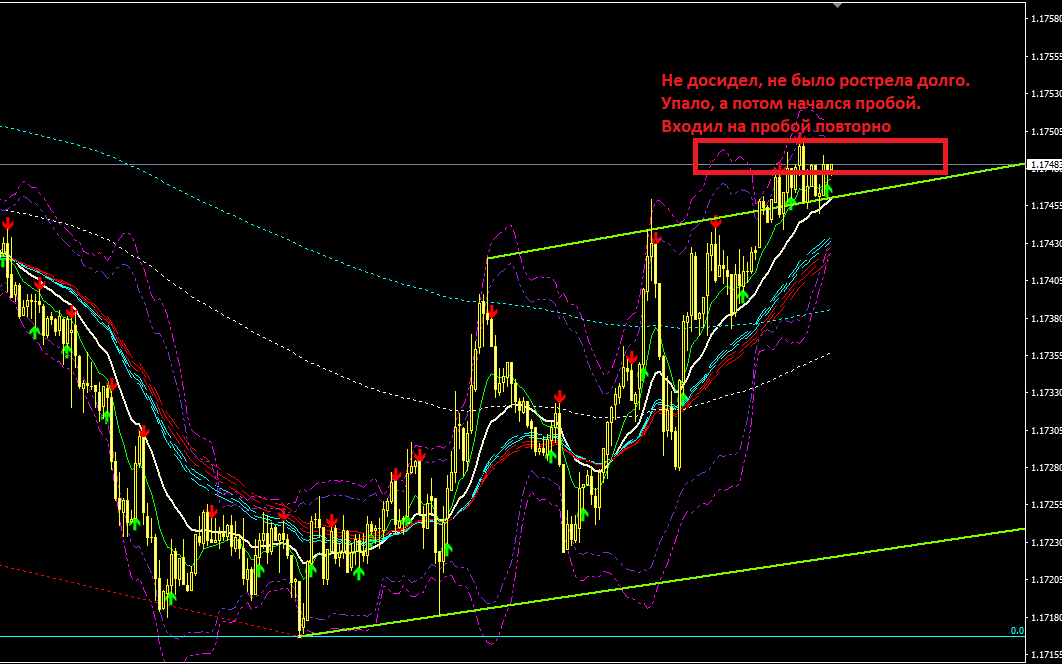Click the 1.17280 price scale label
The width and height of the screenshot is (1062, 664).
(x=1046, y=468)
